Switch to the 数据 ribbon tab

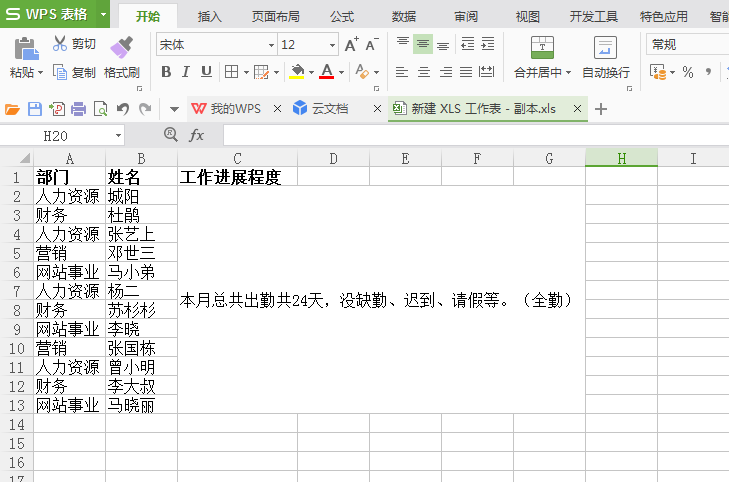404,17
